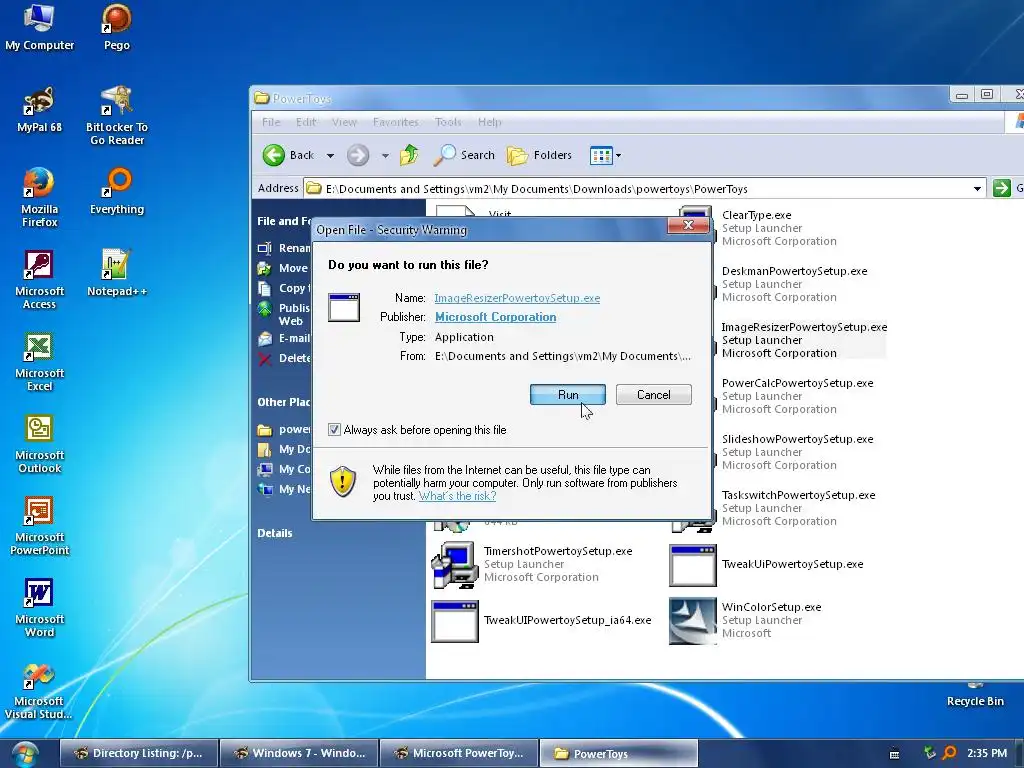Click E-mail this file task link

[x=284, y=338]
